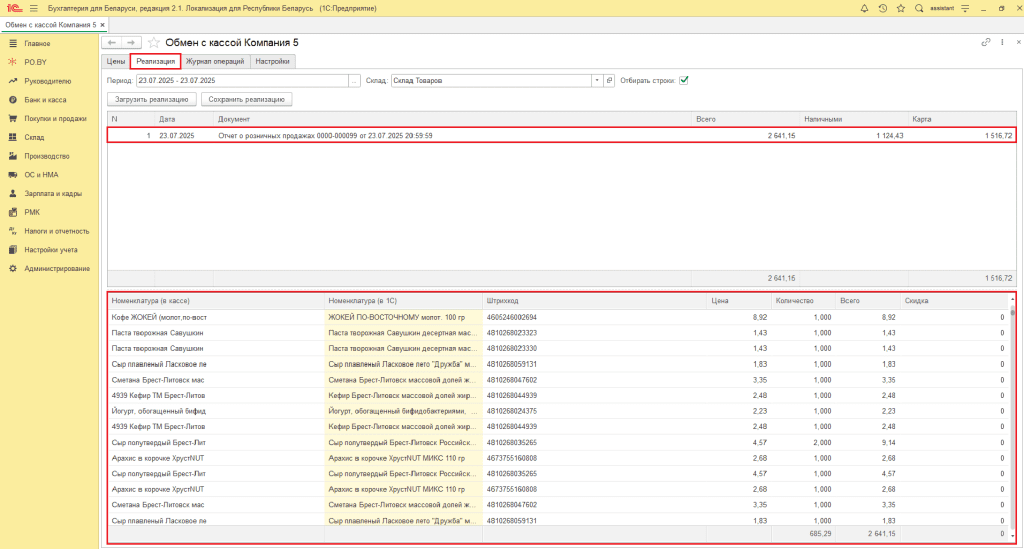1024x549 pixels.
Task: Click the Загрузить реализацию button
Action: pos(152,99)
